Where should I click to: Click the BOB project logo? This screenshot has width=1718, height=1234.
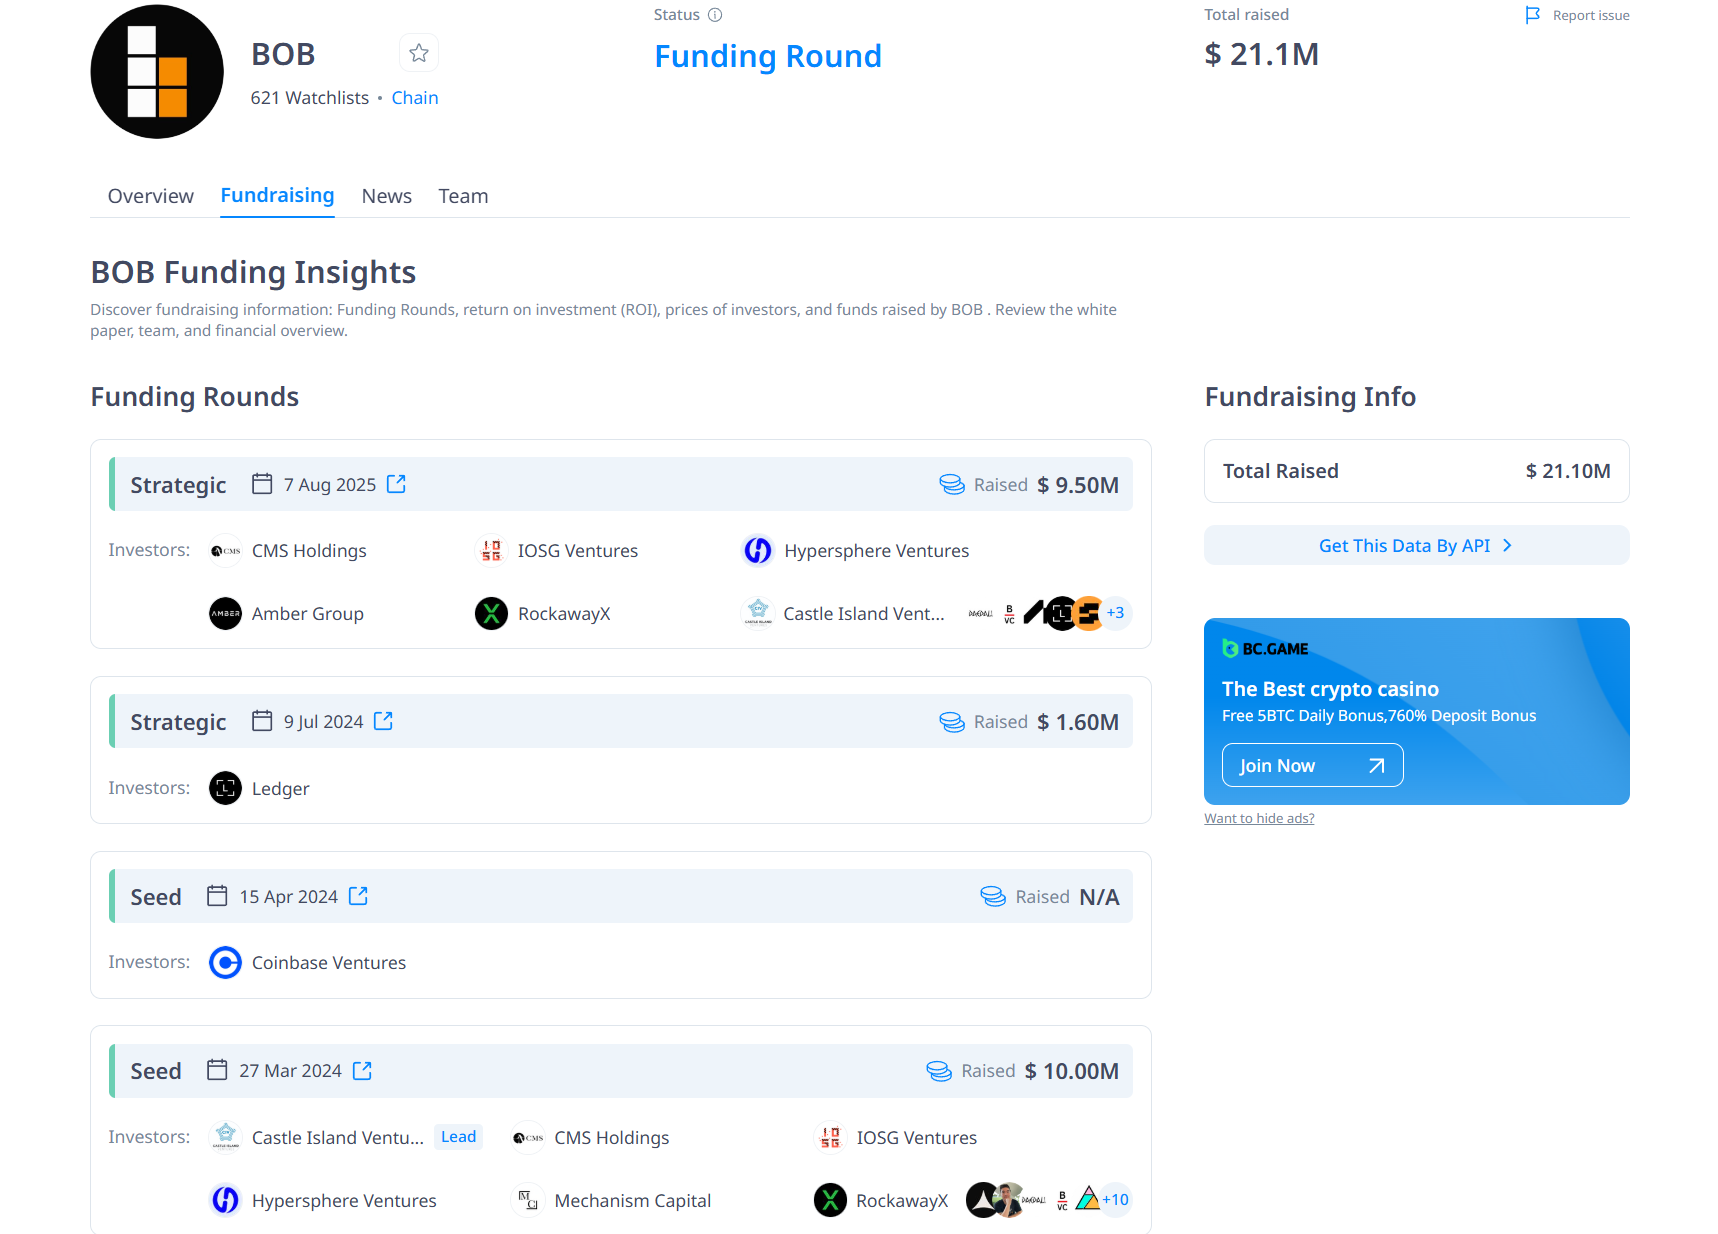(157, 72)
